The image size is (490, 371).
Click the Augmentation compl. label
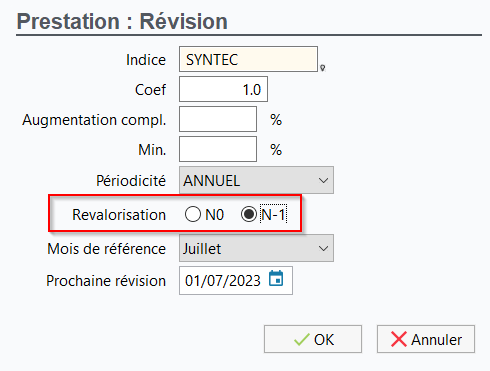[x=94, y=120]
